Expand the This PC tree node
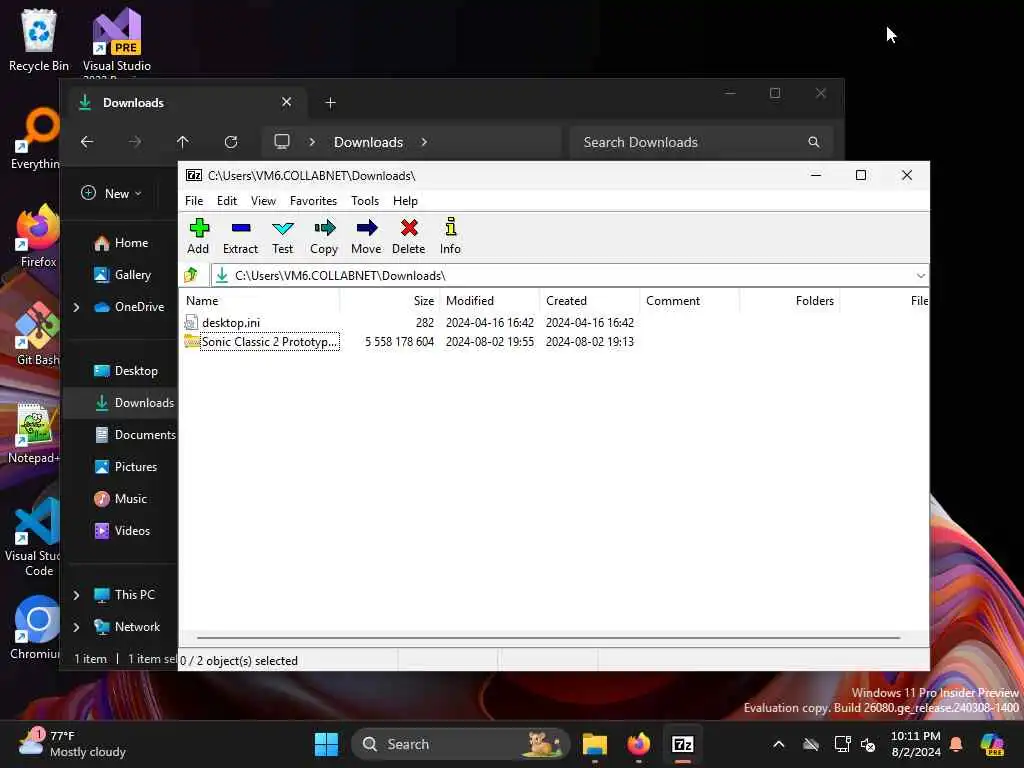 coord(76,595)
